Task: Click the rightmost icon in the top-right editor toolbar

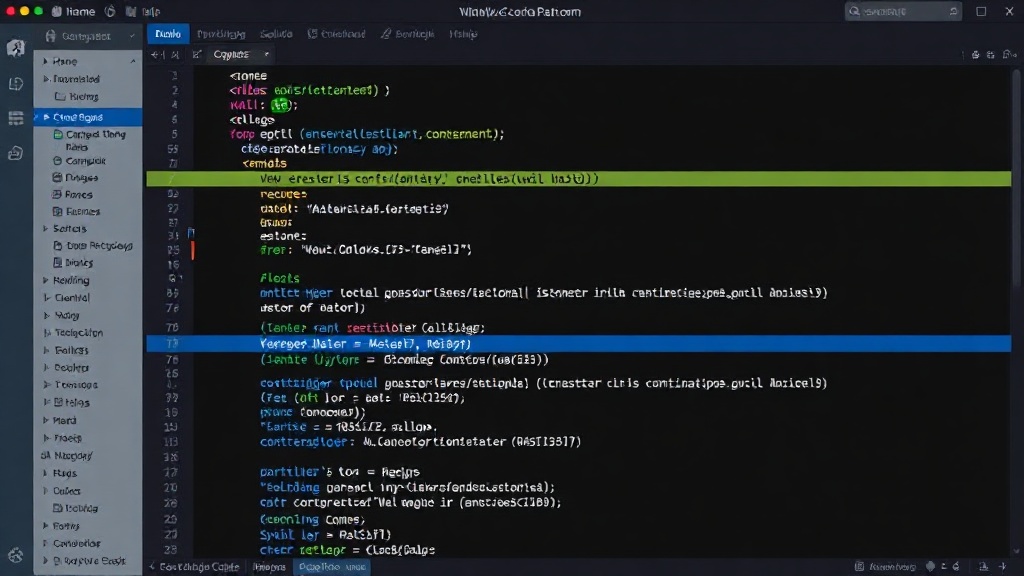Action: point(1009,55)
